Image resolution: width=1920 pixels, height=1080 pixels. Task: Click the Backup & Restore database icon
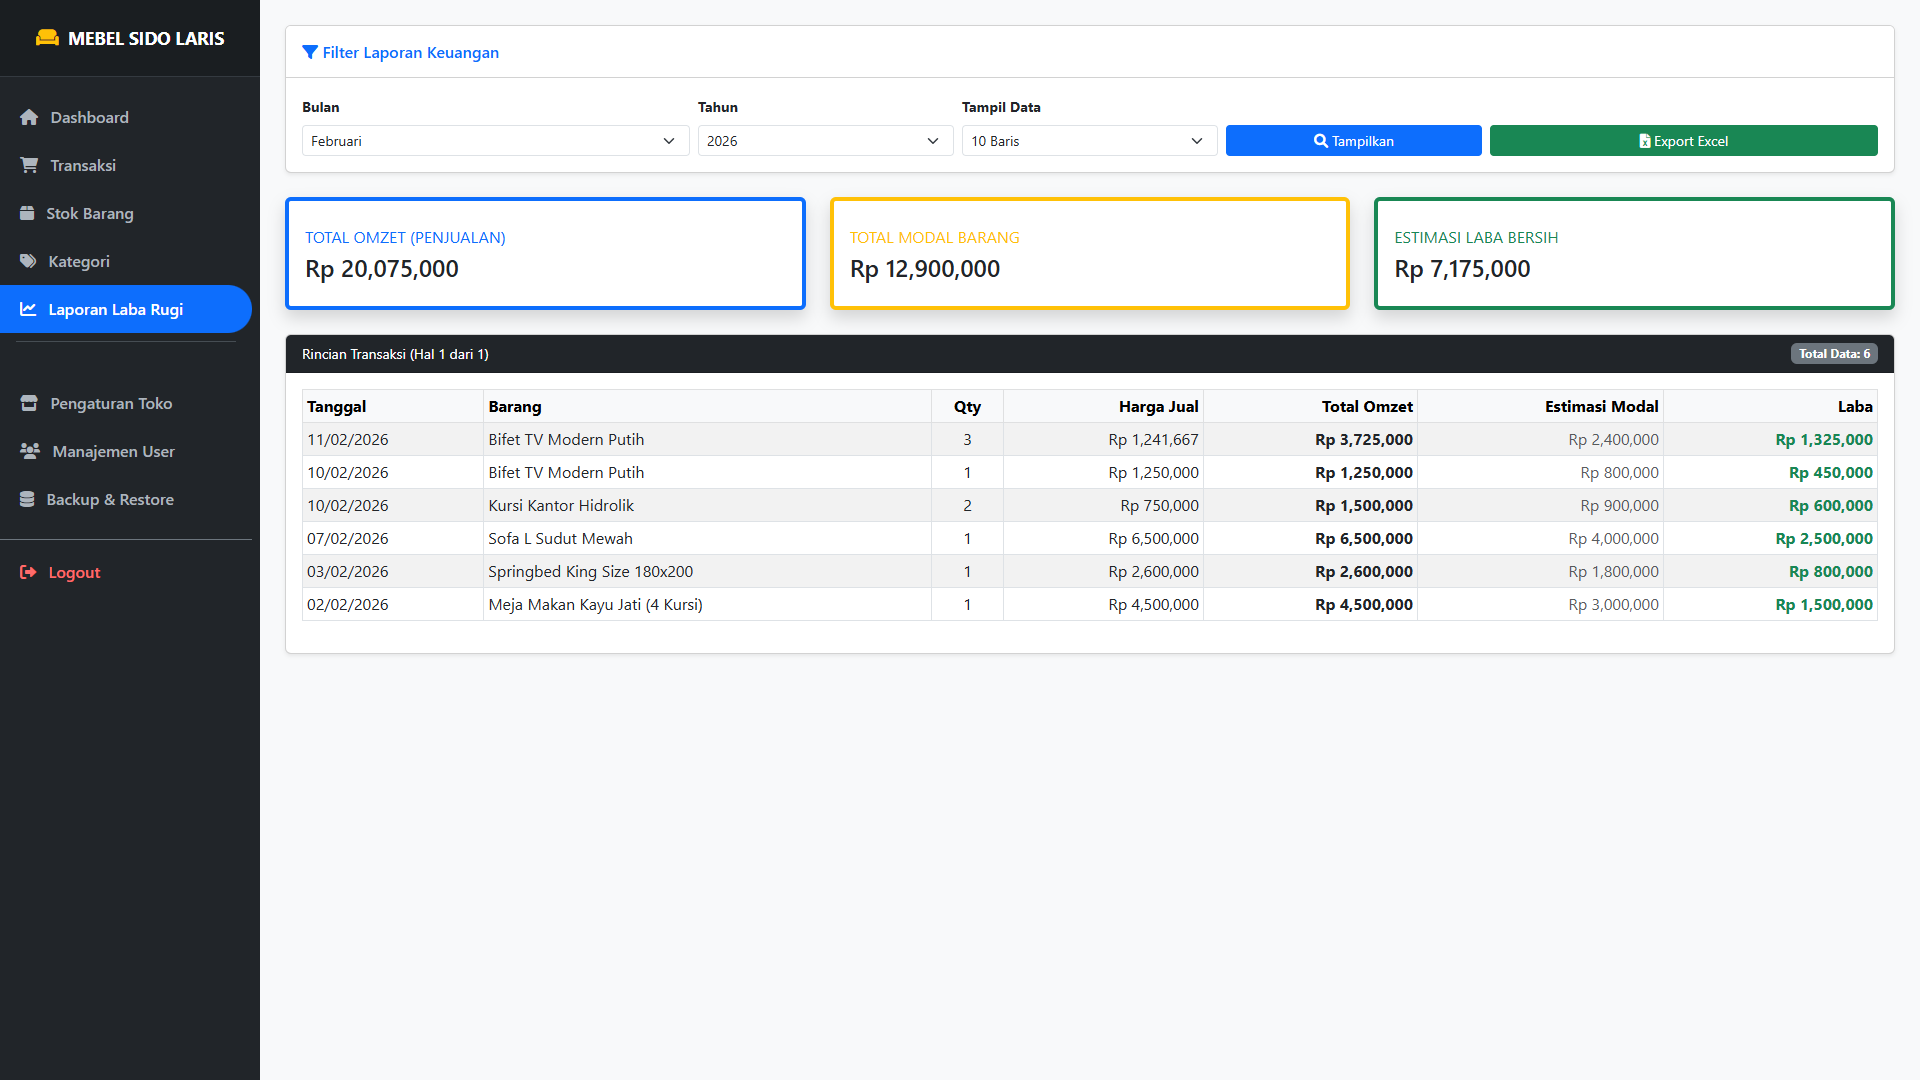coord(27,499)
